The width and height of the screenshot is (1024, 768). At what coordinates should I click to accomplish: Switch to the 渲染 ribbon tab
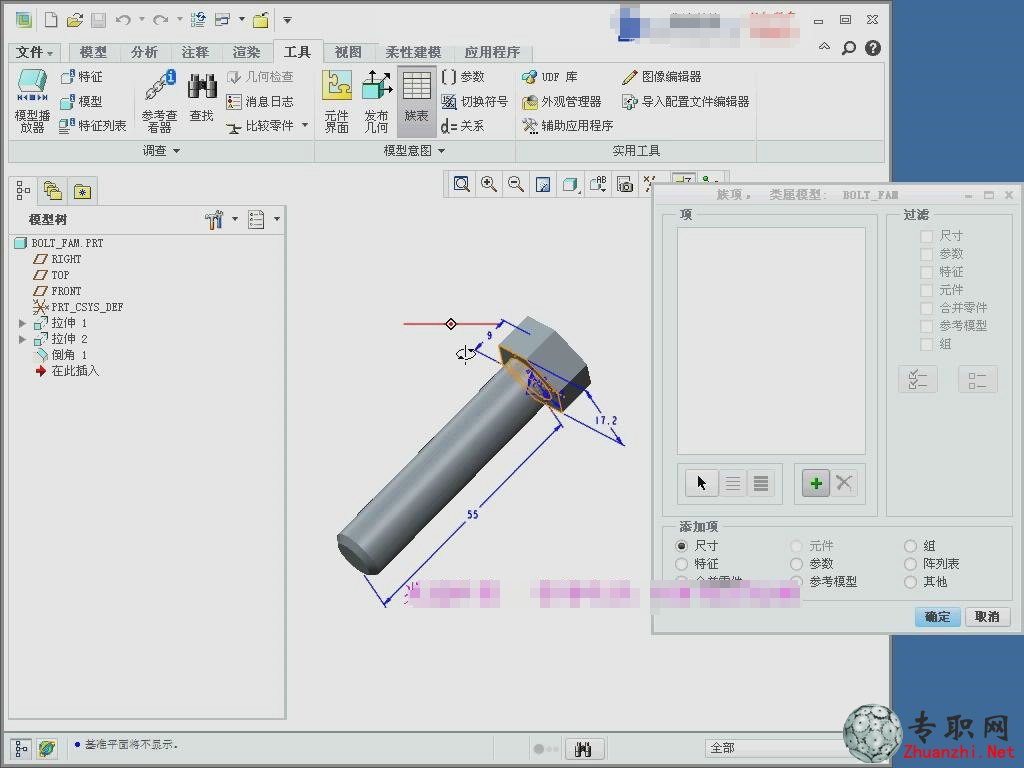pos(246,52)
